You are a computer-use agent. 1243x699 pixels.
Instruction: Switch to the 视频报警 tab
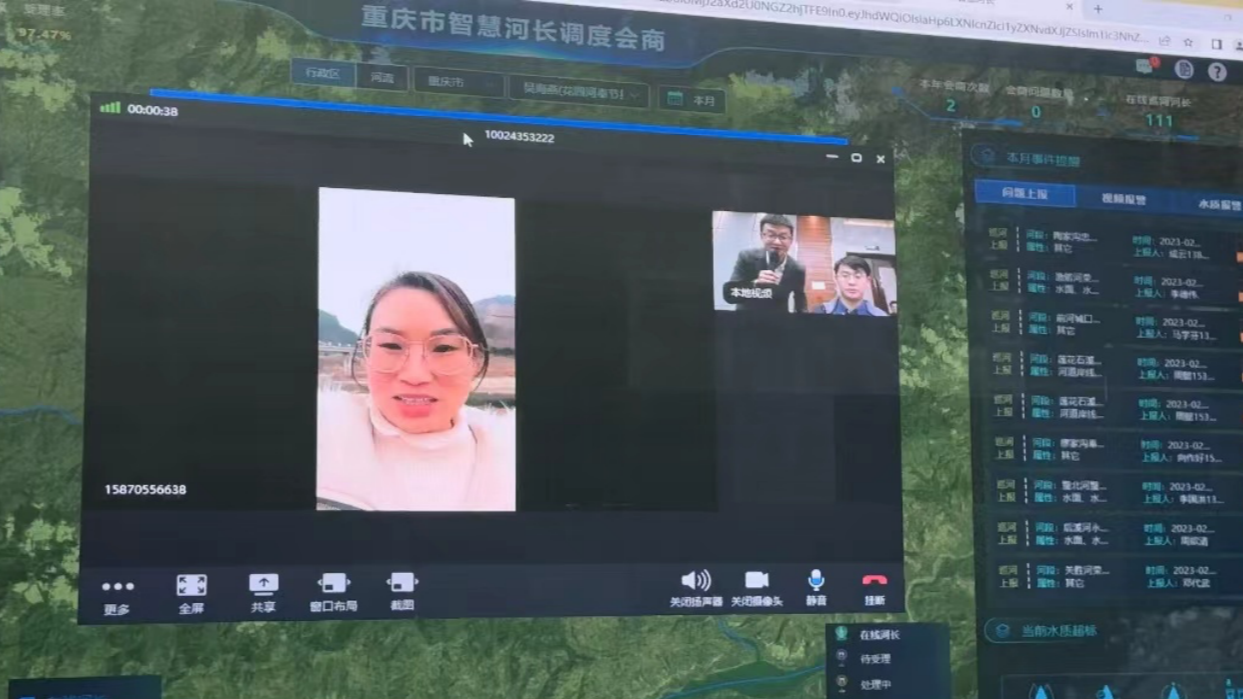[x=1123, y=199]
